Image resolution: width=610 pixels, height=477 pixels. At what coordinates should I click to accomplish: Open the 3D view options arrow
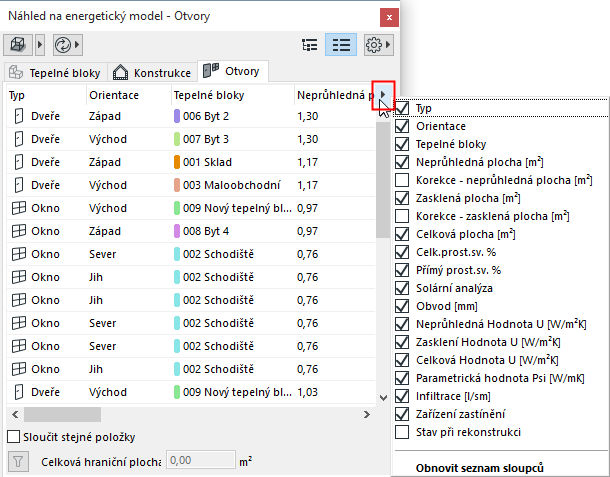40,45
